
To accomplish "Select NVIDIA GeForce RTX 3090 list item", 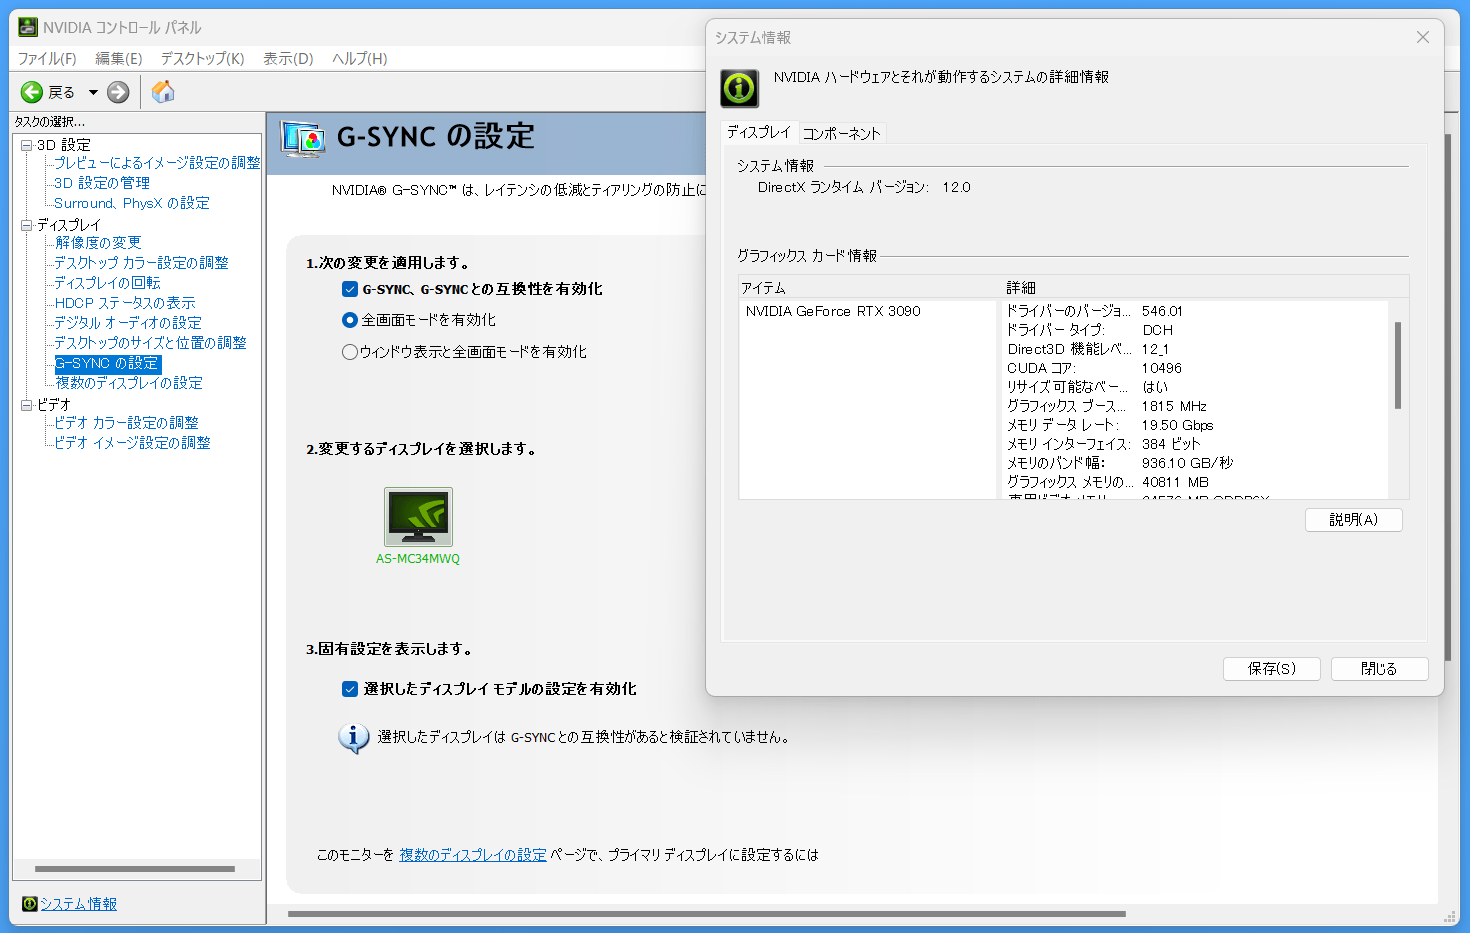I will [833, 312].
